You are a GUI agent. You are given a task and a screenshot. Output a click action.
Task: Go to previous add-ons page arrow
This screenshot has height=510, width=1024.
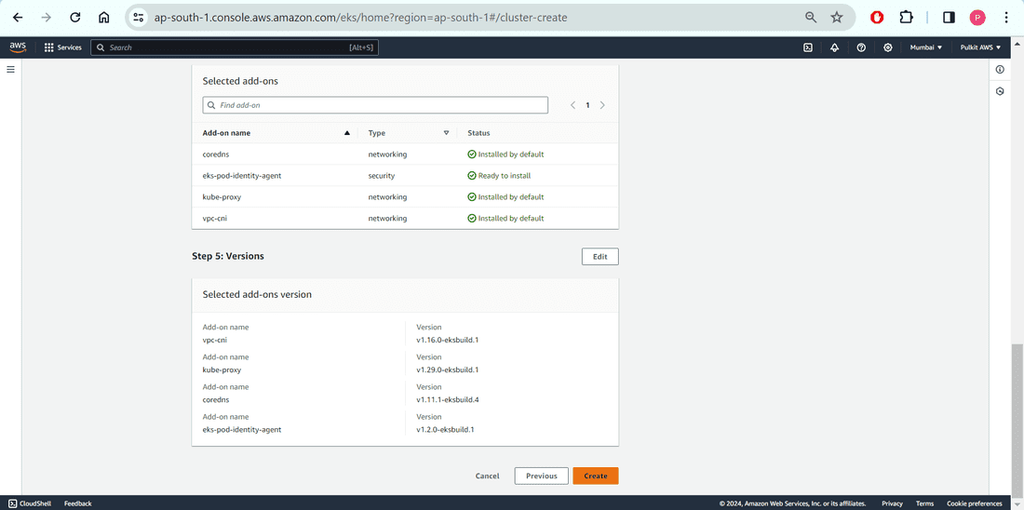coord(573,105)
